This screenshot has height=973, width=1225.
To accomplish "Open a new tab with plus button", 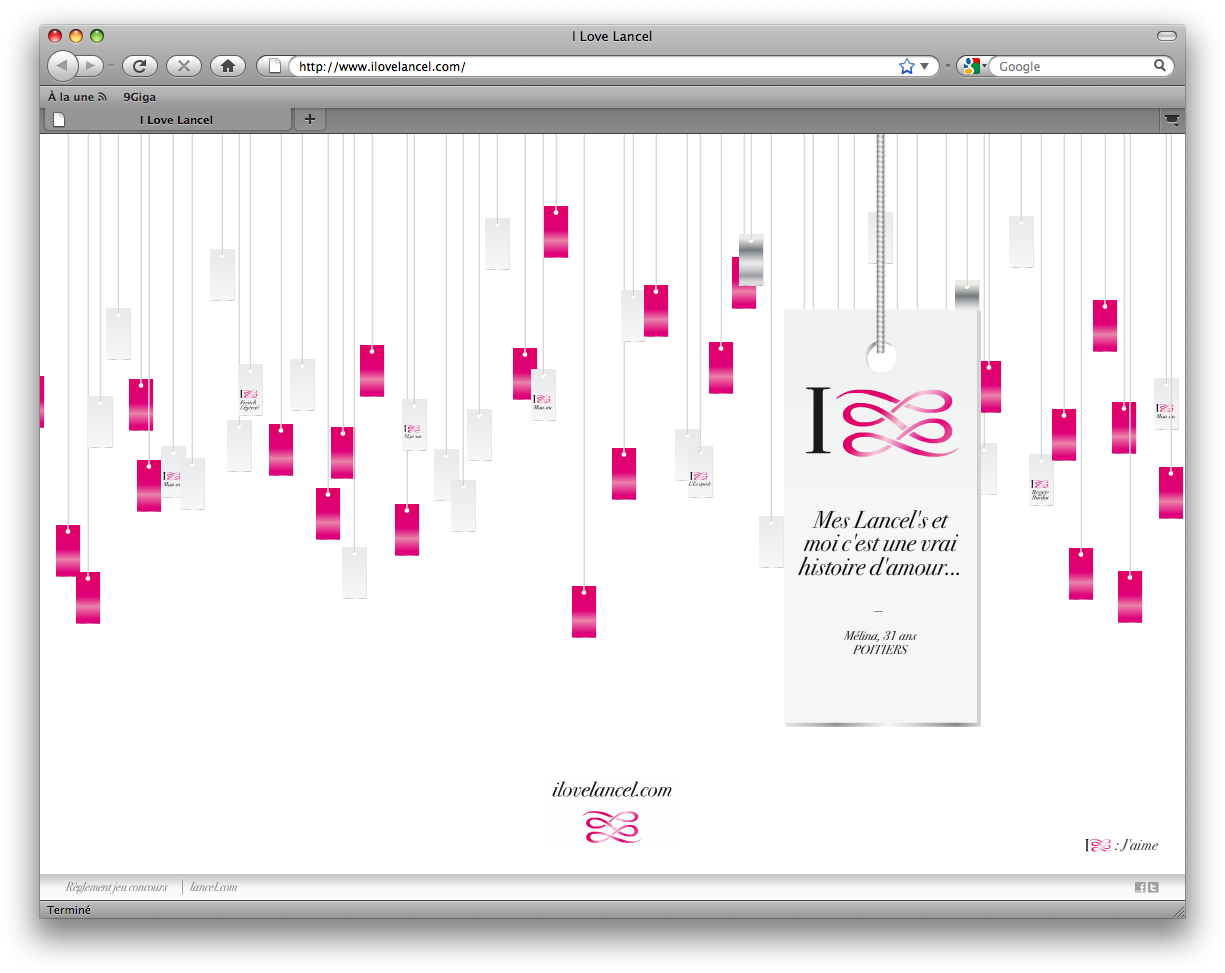I will coord(310,120).
